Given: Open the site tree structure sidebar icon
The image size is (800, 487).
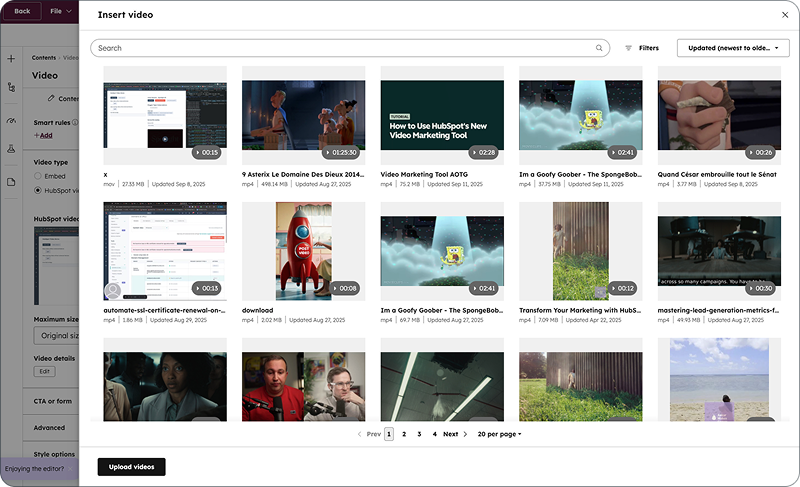Looking at the screenshot, I should (11, 87).
